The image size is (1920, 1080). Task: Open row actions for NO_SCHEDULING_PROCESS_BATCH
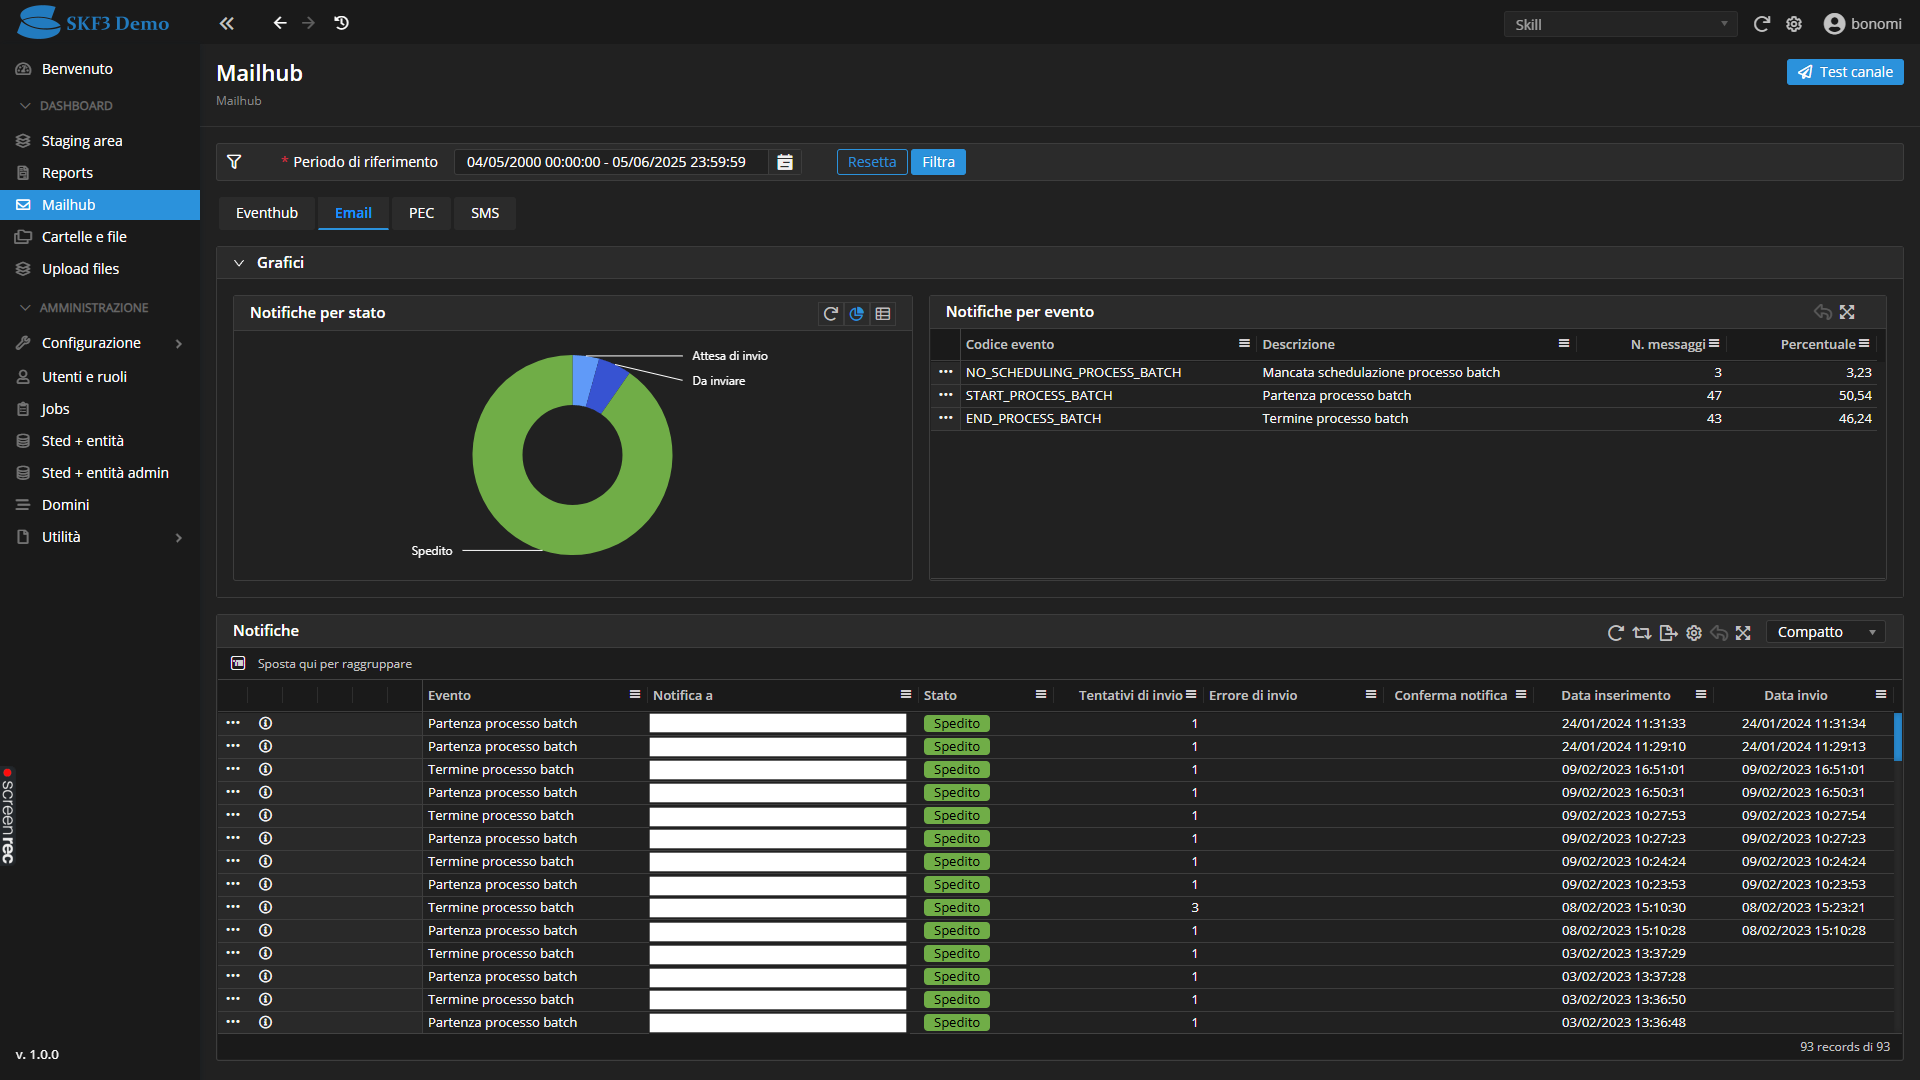[x=945, y=371]
